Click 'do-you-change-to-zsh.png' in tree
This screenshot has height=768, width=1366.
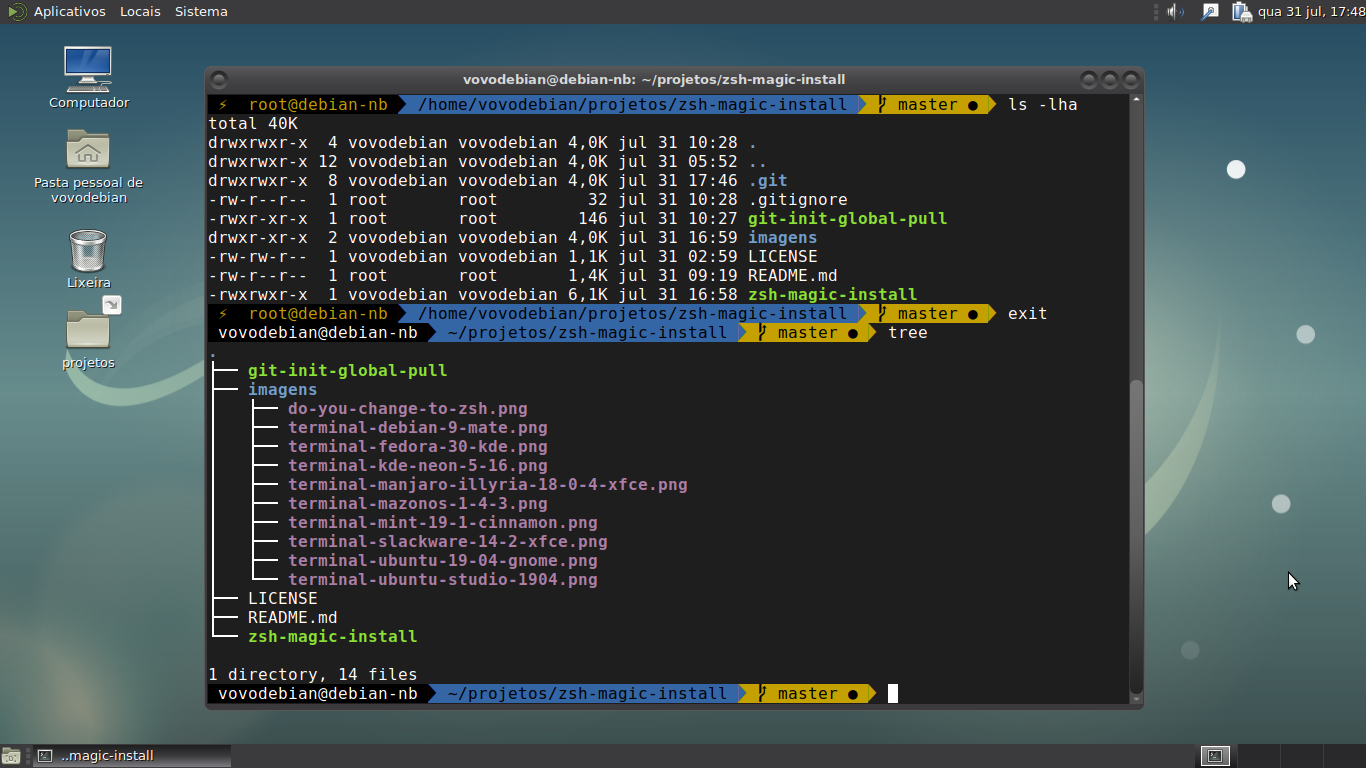point(408,408)
